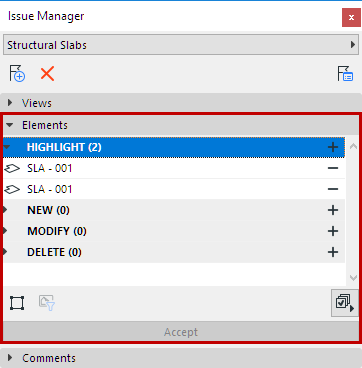The width and height of the screenshot is (362, 368).
Task: Open the issue organizer flag list icon
Action: 345,74
